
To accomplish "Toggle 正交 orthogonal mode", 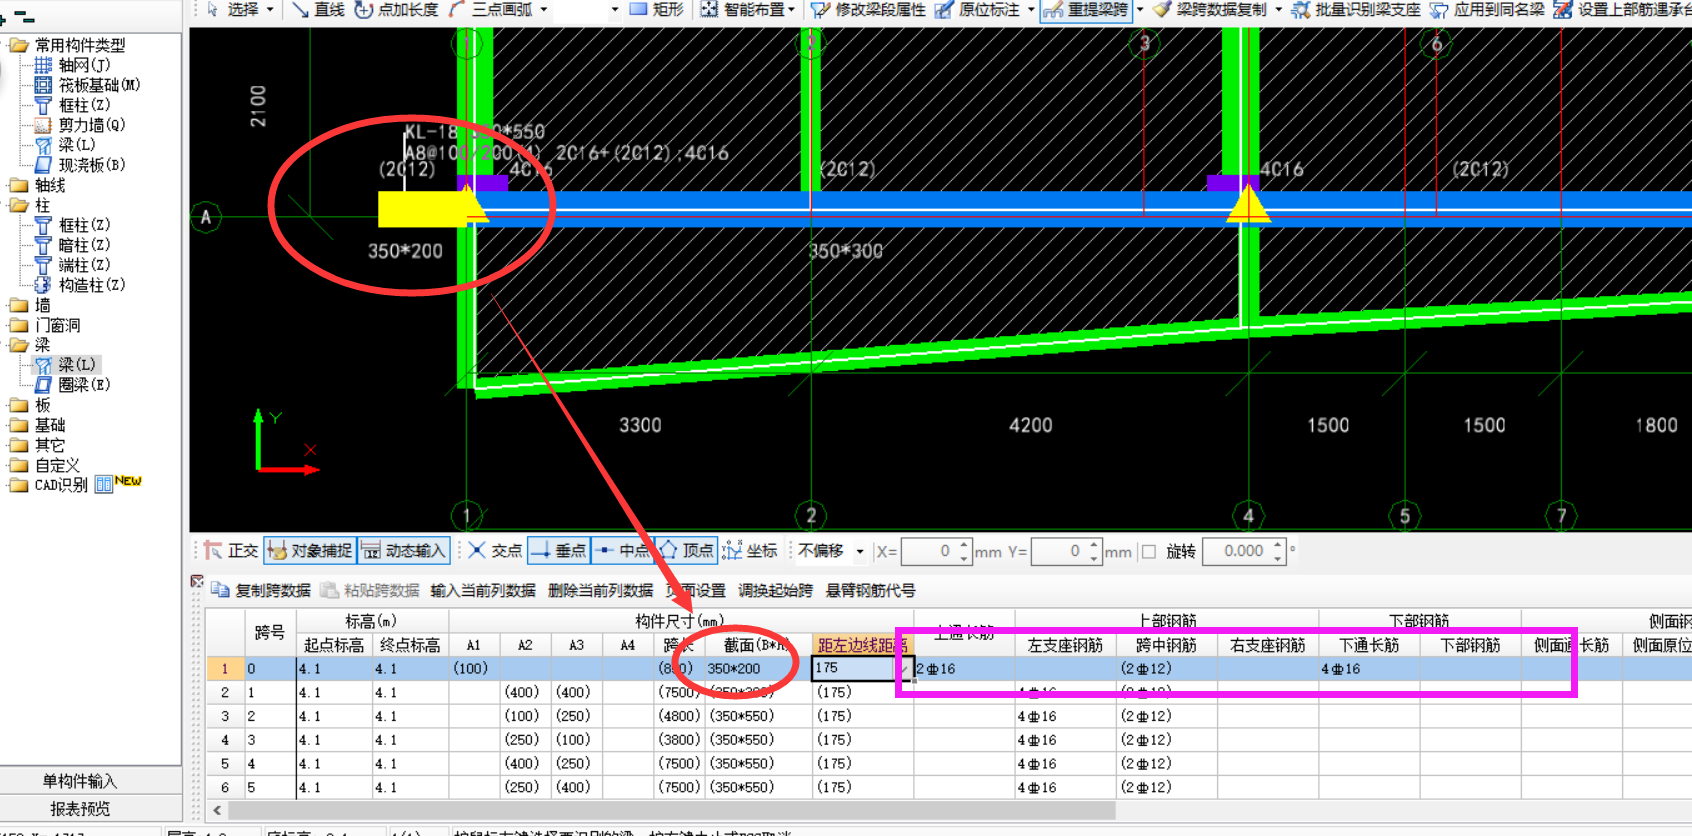I will (231, 550).
